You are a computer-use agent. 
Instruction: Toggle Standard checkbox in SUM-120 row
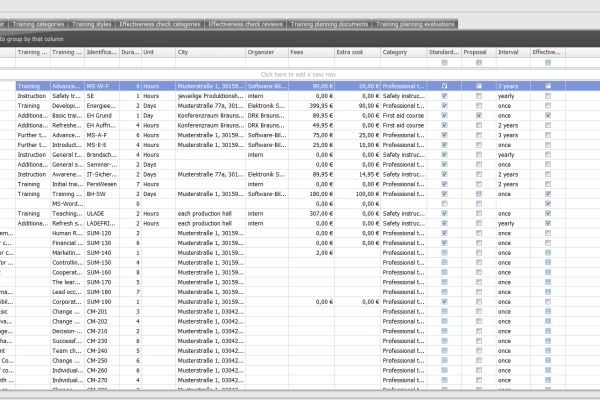coord(444,233)
